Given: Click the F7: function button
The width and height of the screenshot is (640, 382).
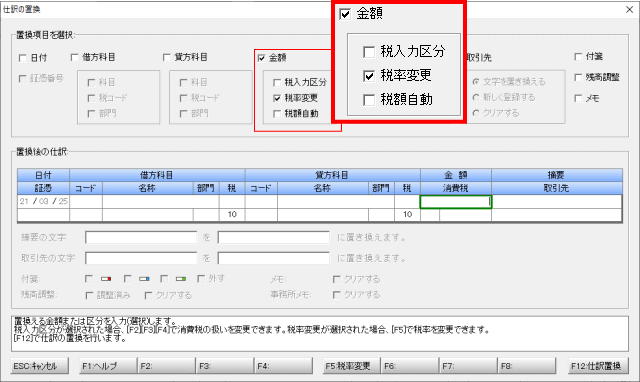Looking at the screenshot, I should [469, 366].
